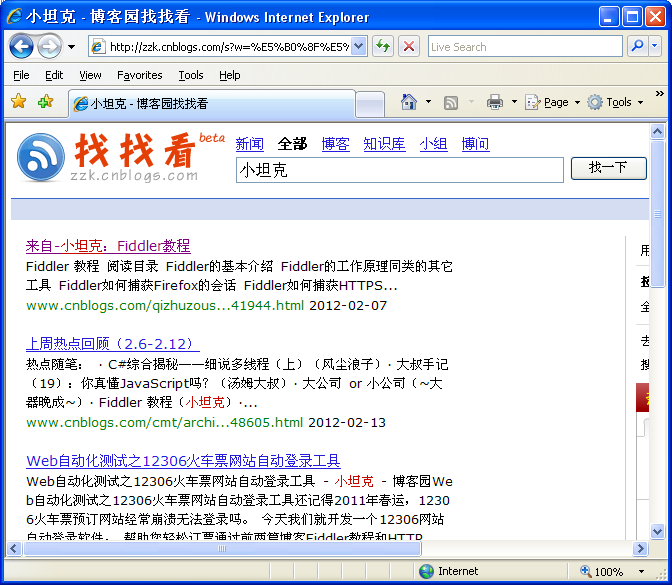Click the Home icon in command bar
This screenshot has width=672, height=585.
coord(409,102)
